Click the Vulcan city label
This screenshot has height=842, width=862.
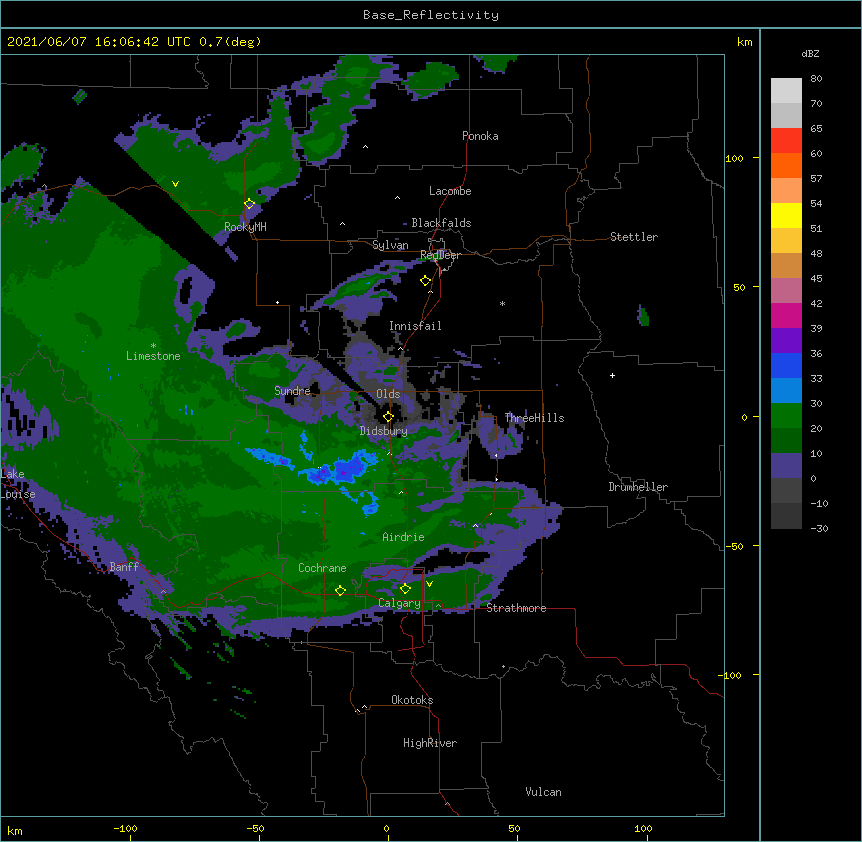(x=543, y=792)
